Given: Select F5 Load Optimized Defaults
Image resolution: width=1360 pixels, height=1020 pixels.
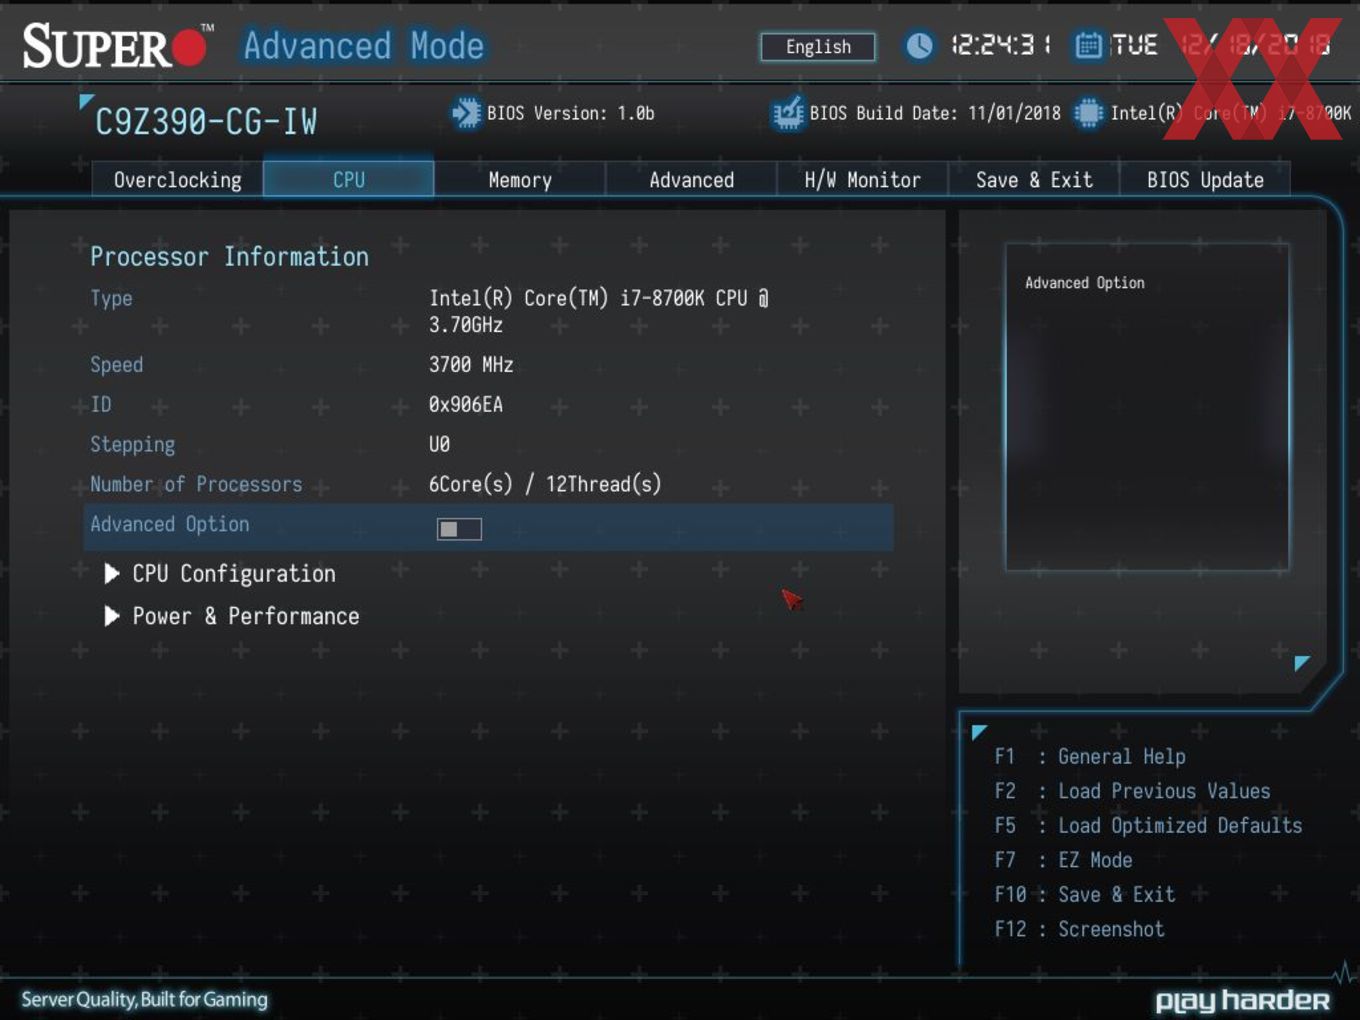Looking at the screenshot, I should coord(1148,826).
